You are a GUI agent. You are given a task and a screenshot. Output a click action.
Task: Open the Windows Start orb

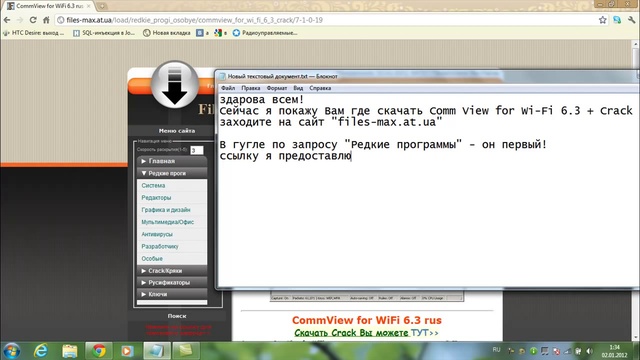pos(11,351)
